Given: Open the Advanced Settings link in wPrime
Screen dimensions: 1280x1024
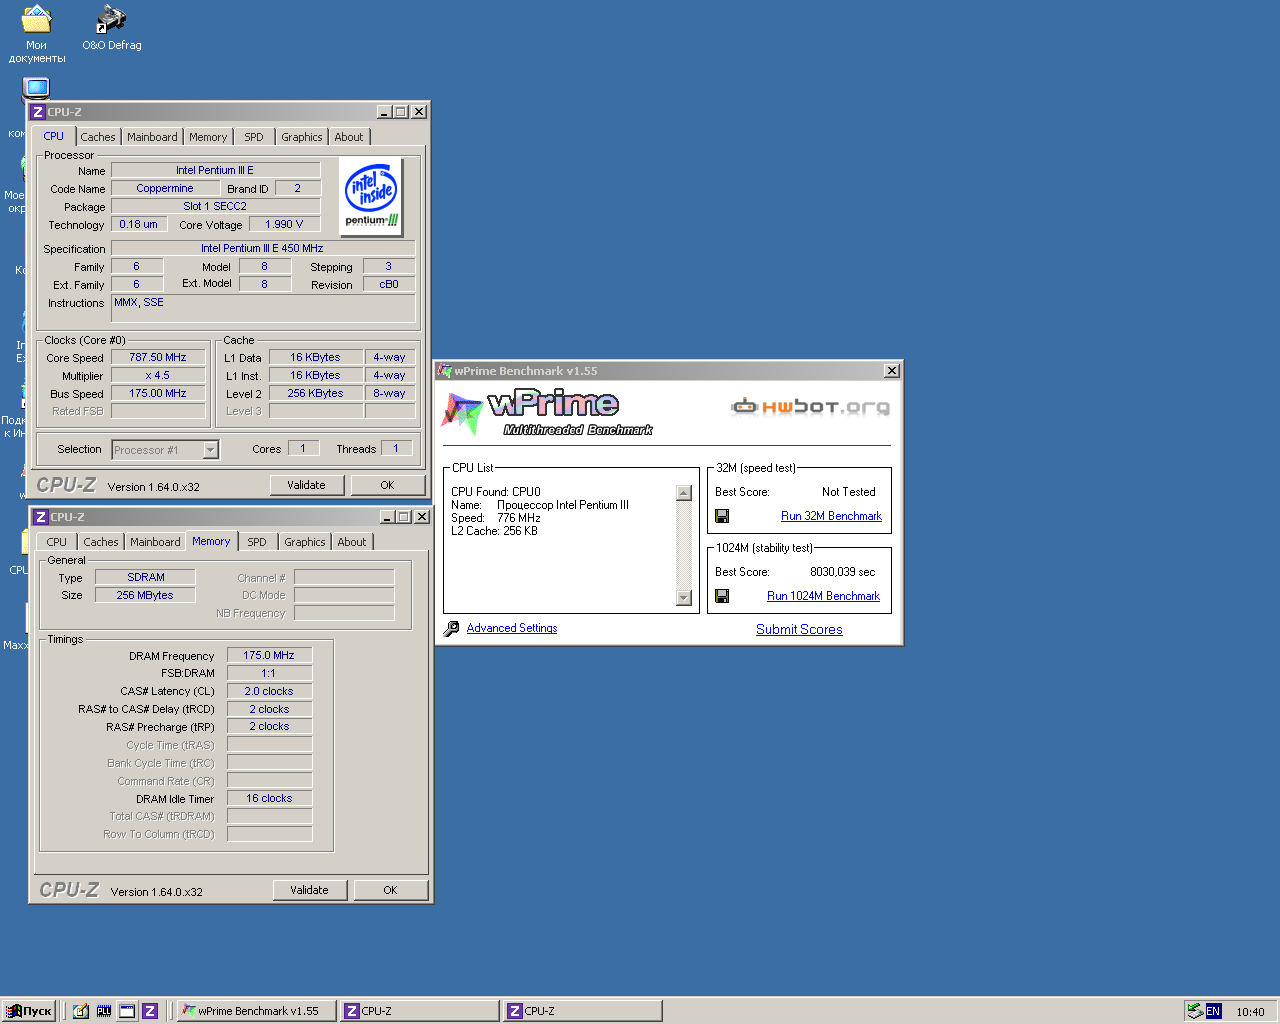Looking at the screenshot, I should [x=512, y=628].
